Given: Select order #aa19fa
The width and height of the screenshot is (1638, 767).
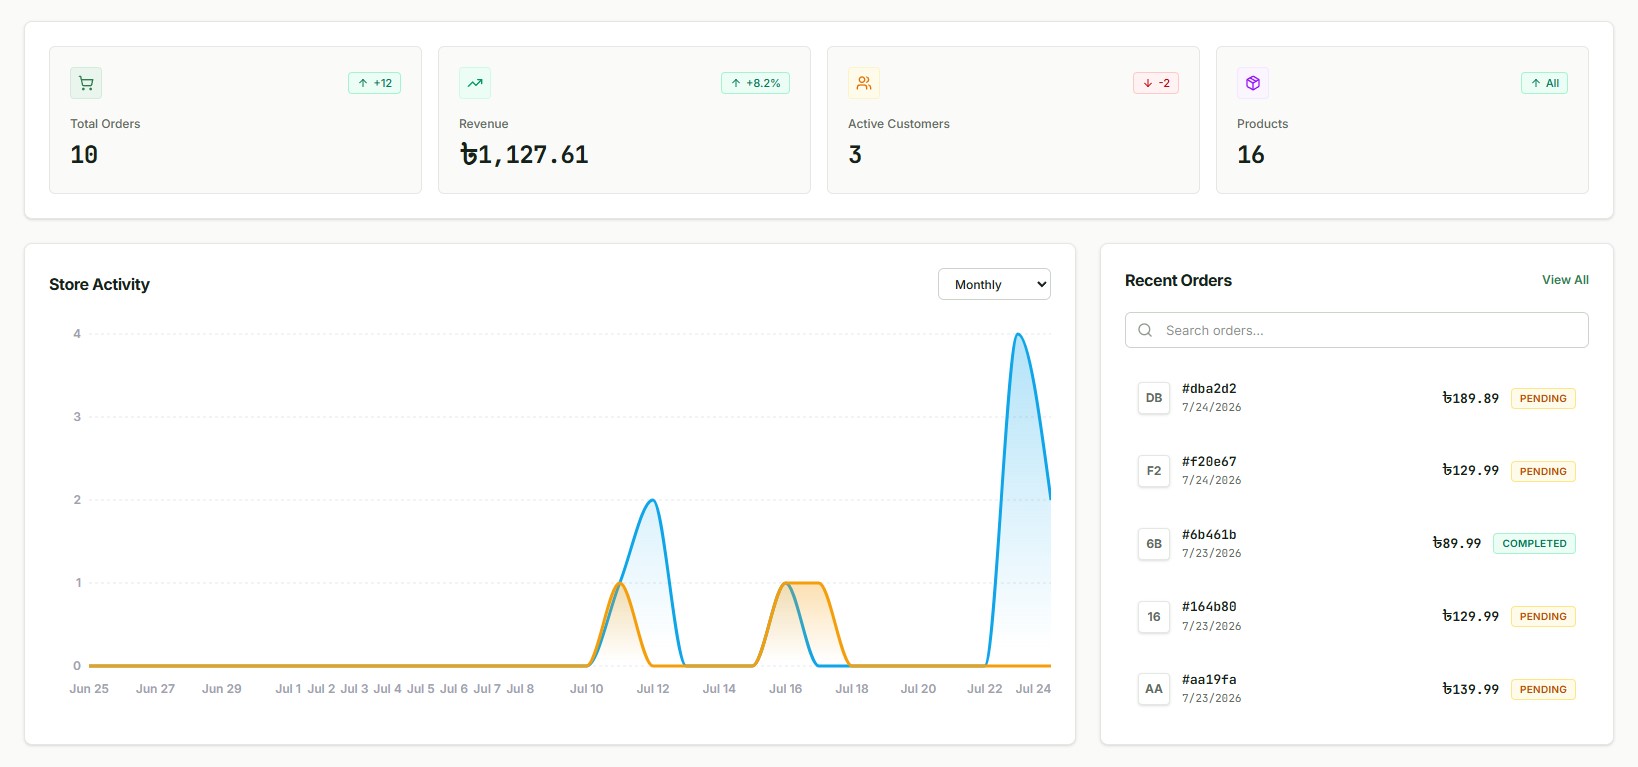Looking at the screenshot, I should 1356,689.
